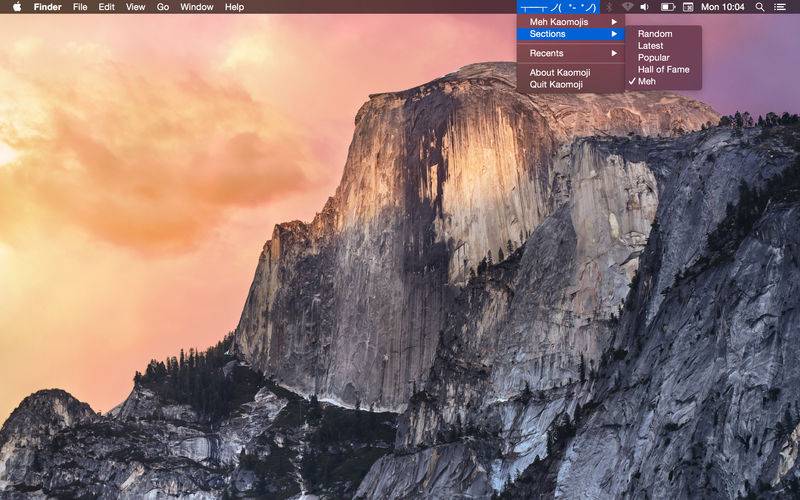800x500 pixels.
Task: Open the View menu
Action: coord(135,7)
